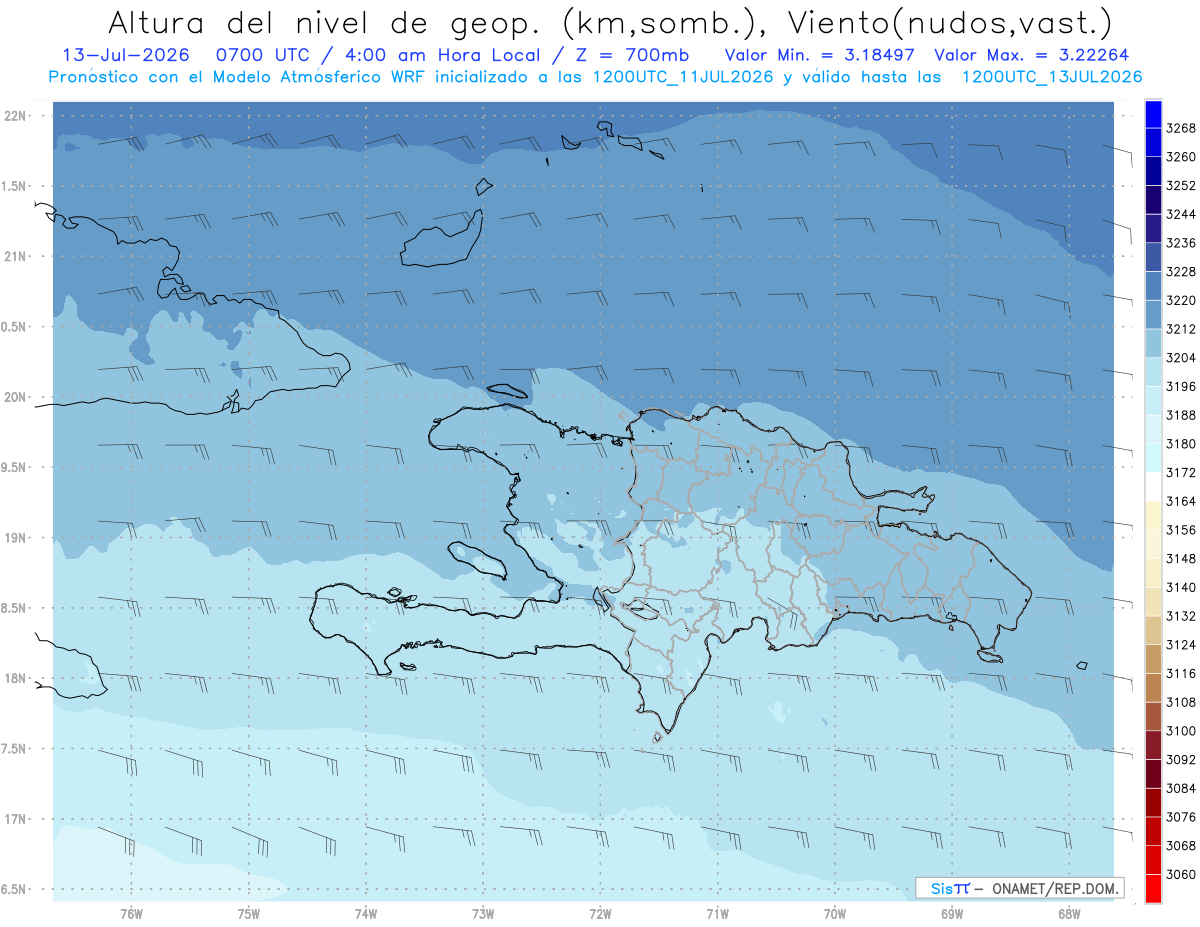Click the '3140' colorbar value
This screenshot has height=927, width=1200.
click(1181, 587)
